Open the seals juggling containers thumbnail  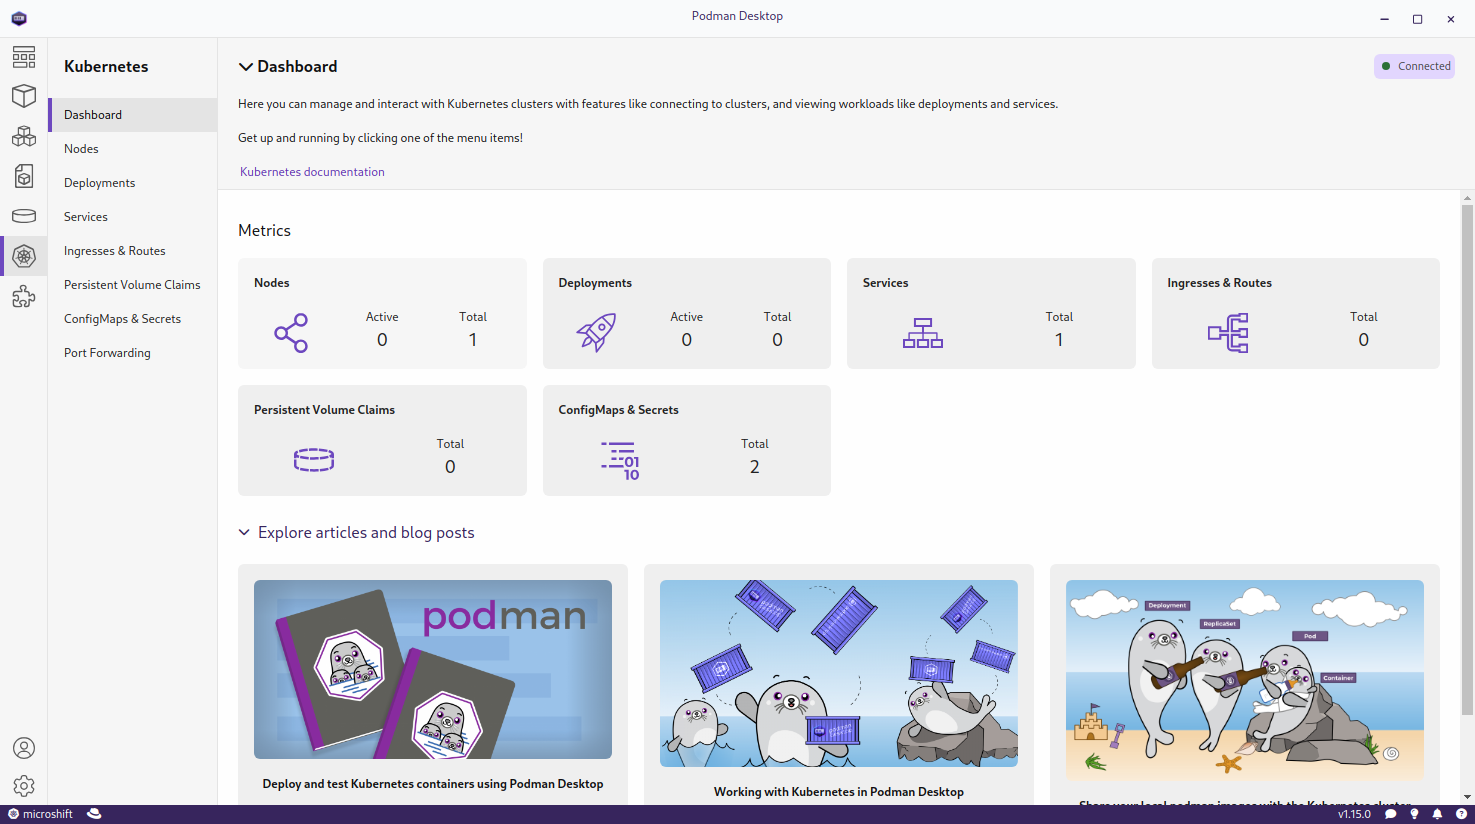click(x=839, y=673)
